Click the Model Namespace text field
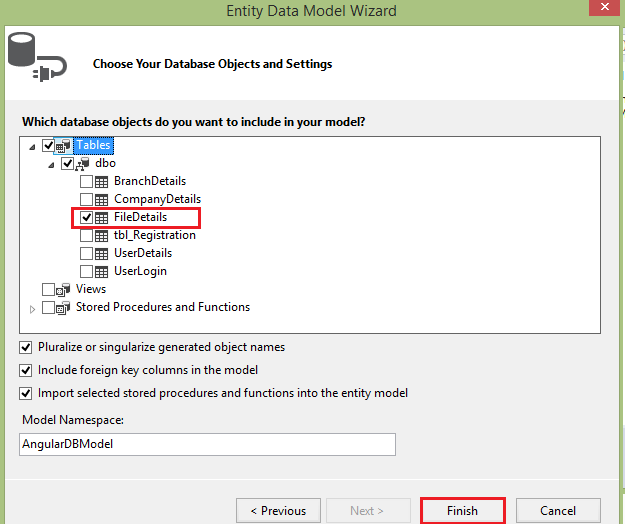 [207, 444]
